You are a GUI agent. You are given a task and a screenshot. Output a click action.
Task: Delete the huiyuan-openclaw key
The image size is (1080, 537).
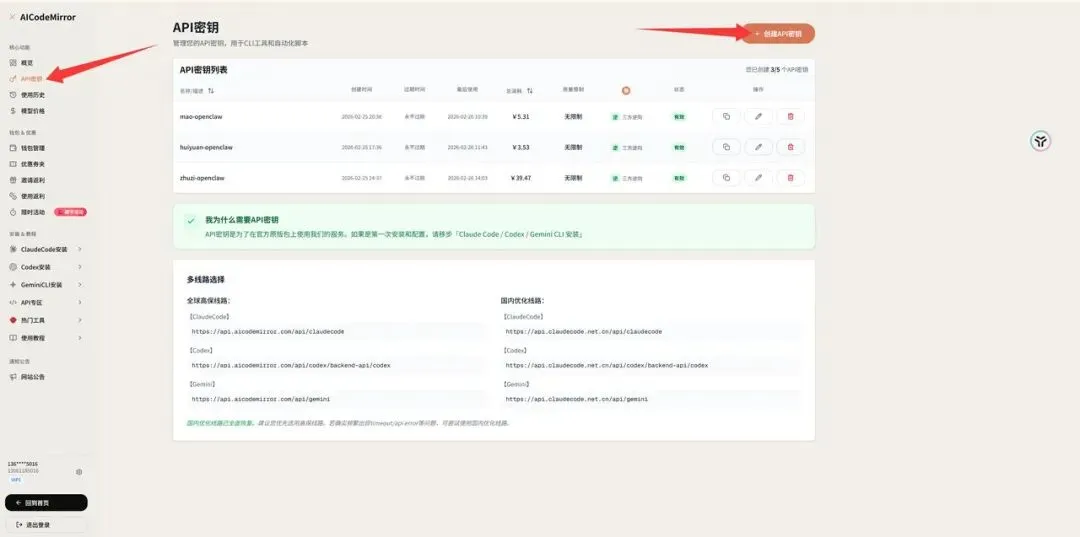pyautogui.click(x=790, y=147)
